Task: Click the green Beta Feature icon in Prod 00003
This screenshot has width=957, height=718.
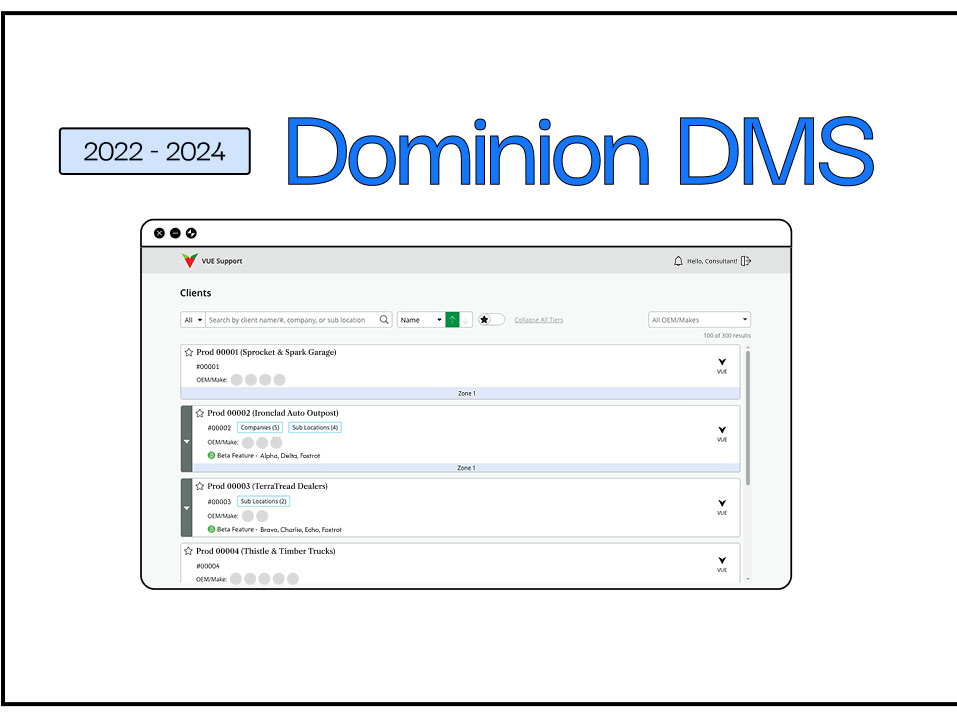Action: [211, 529]
